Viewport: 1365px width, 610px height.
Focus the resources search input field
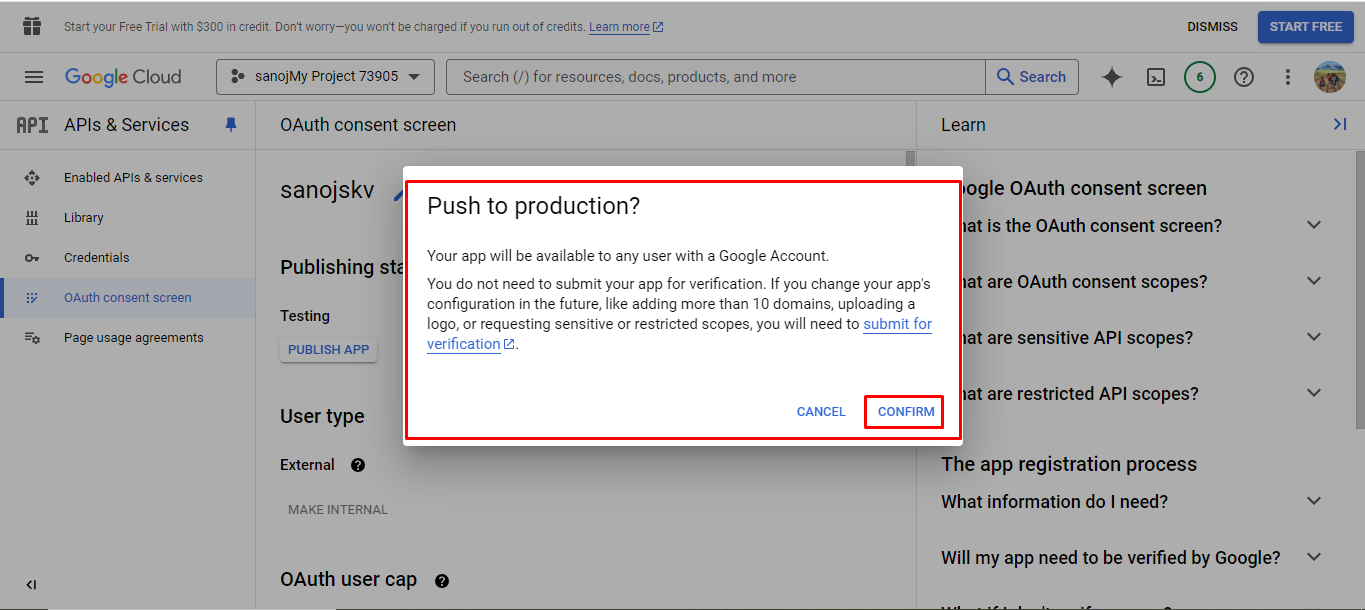point(716,77)
